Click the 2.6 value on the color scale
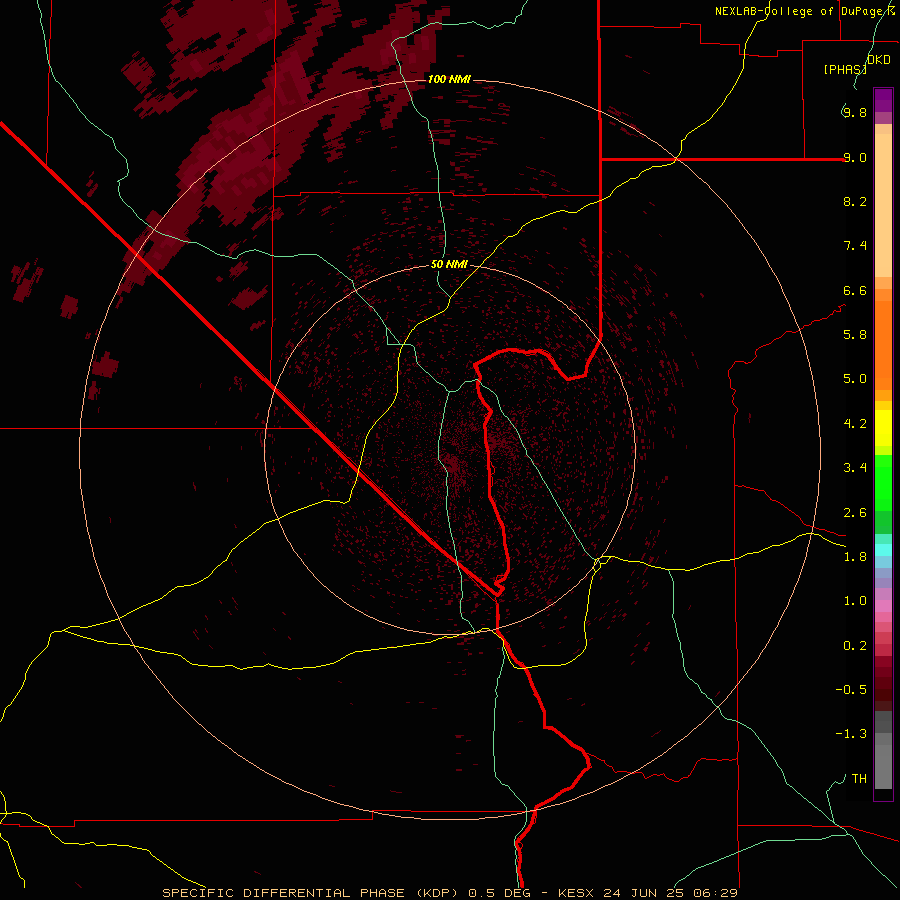The width and height of the screenshot is (900, 900). coord(855,513)
